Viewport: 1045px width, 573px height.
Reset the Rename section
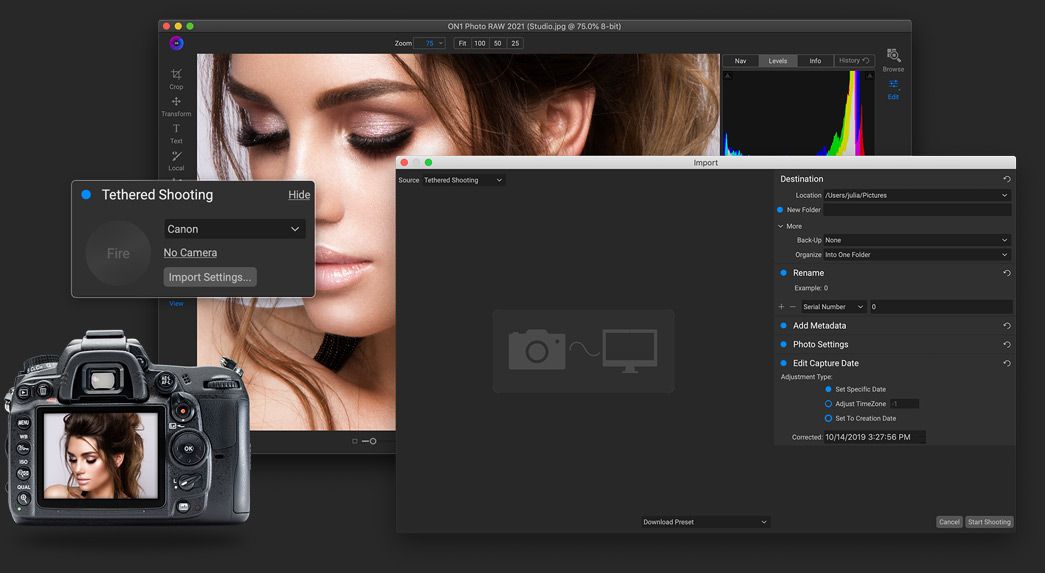[1006, 273]
